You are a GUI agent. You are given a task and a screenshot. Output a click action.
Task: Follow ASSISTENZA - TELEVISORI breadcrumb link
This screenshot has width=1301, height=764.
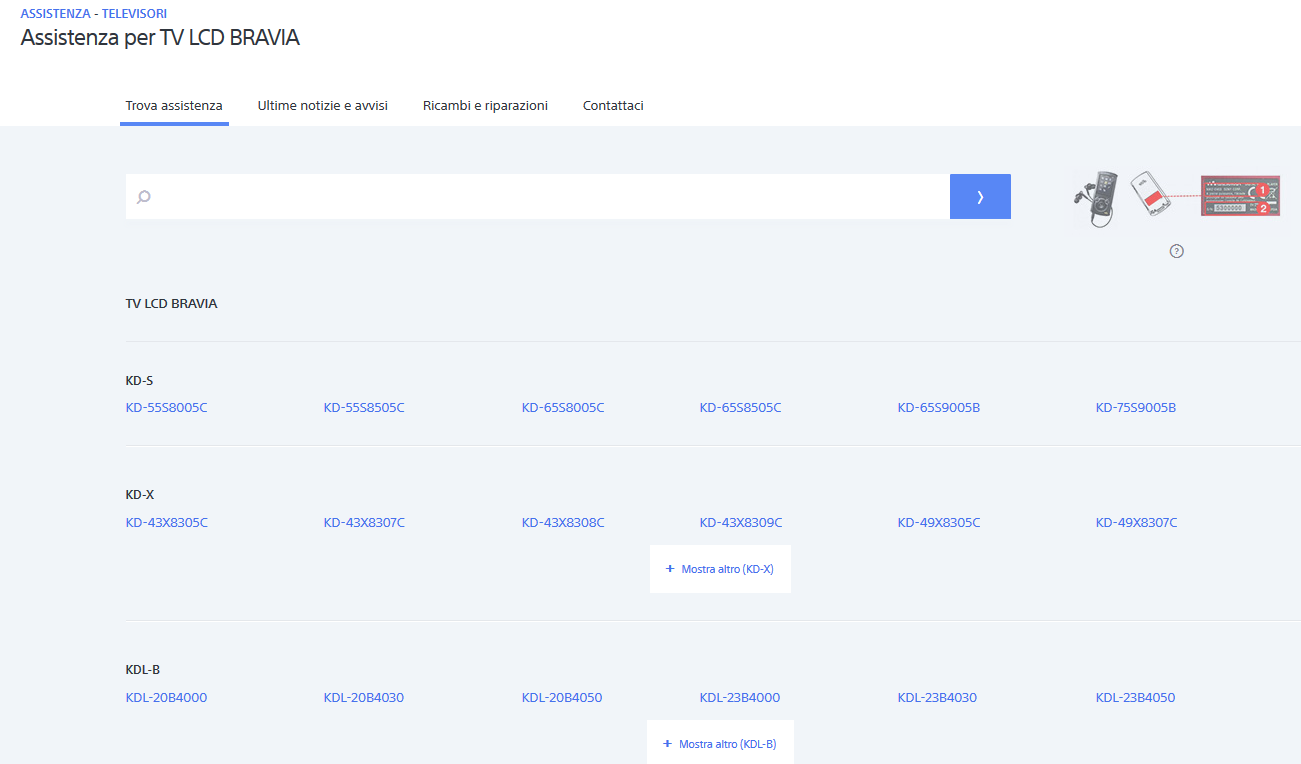click(94, 14)
